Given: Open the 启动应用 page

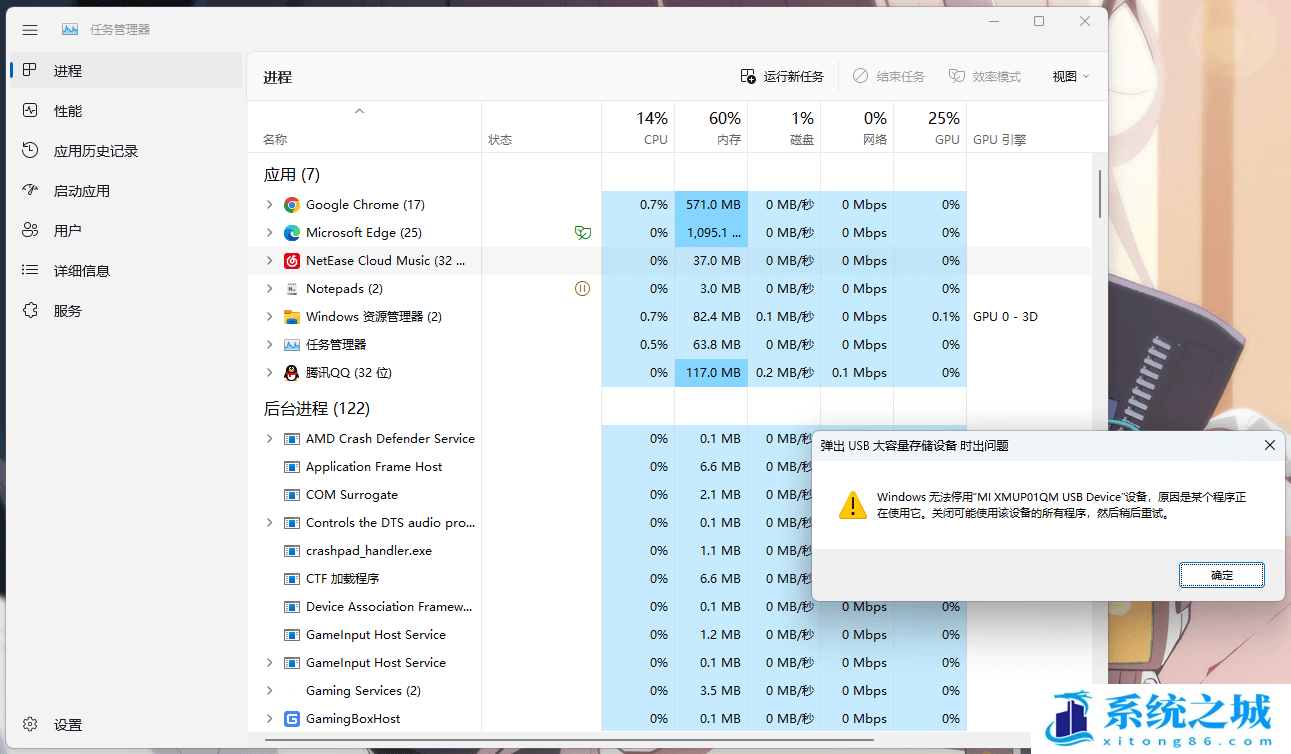Looking at the screenshot, I should click(125, 191).
